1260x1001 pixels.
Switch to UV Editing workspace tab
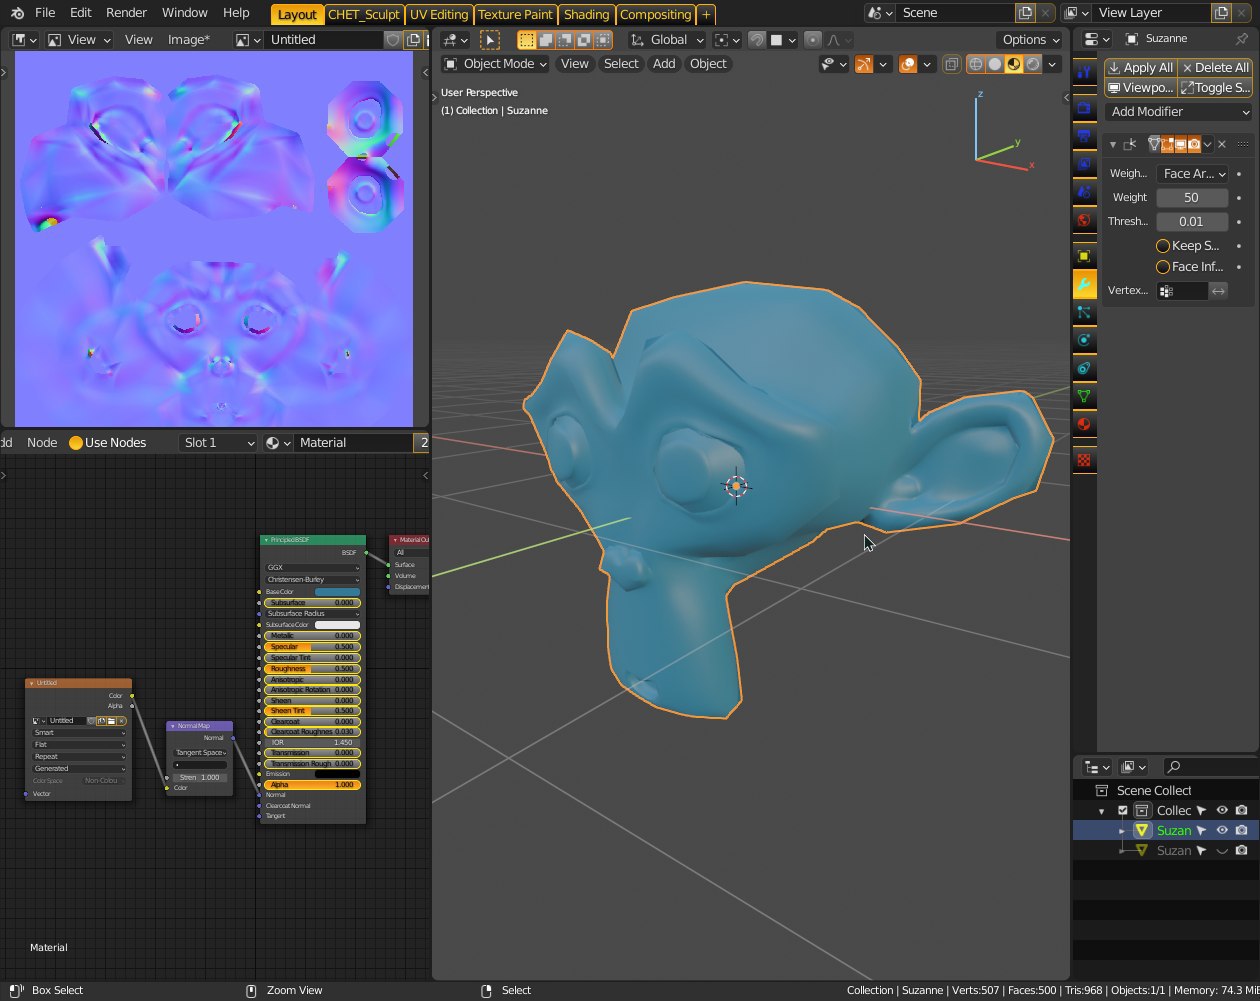click(439, 14)
